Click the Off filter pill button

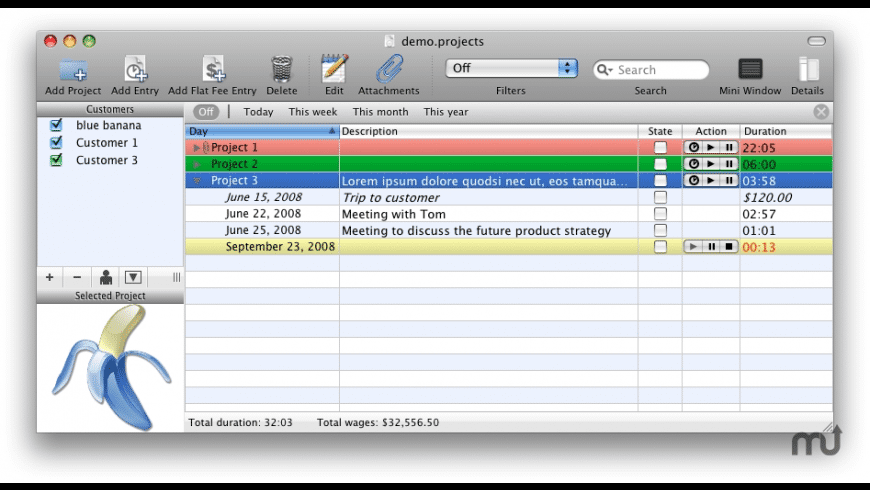pos(206,112)
